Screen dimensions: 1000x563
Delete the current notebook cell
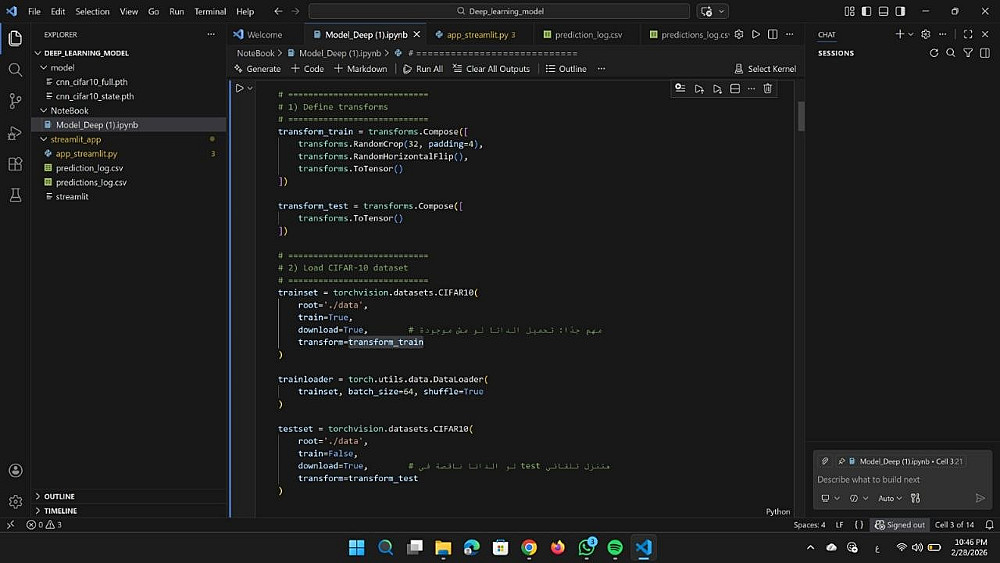(x=768, y=89)
